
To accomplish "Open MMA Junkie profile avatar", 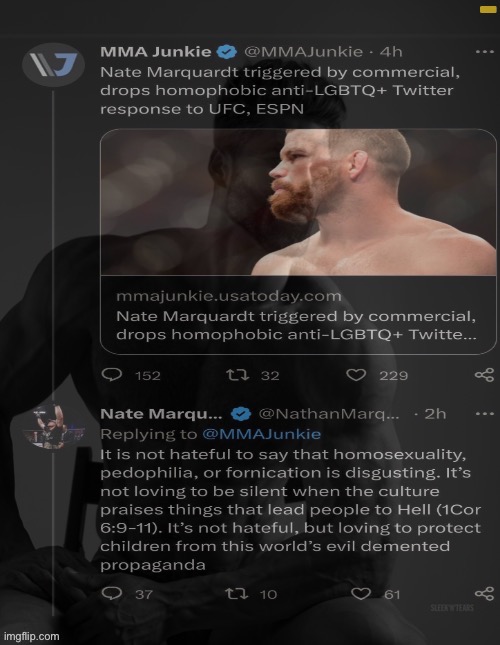I will tap(53, 65).
